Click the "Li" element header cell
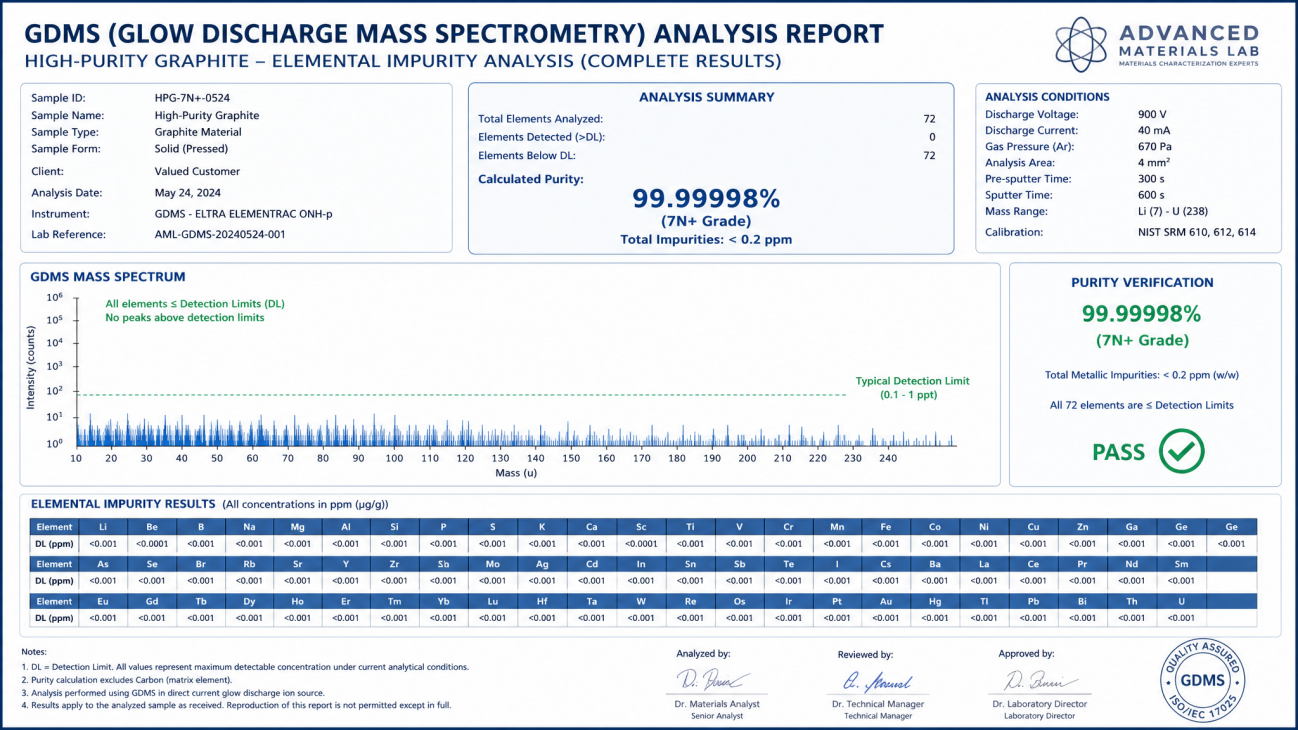 [x=103, y=527]
